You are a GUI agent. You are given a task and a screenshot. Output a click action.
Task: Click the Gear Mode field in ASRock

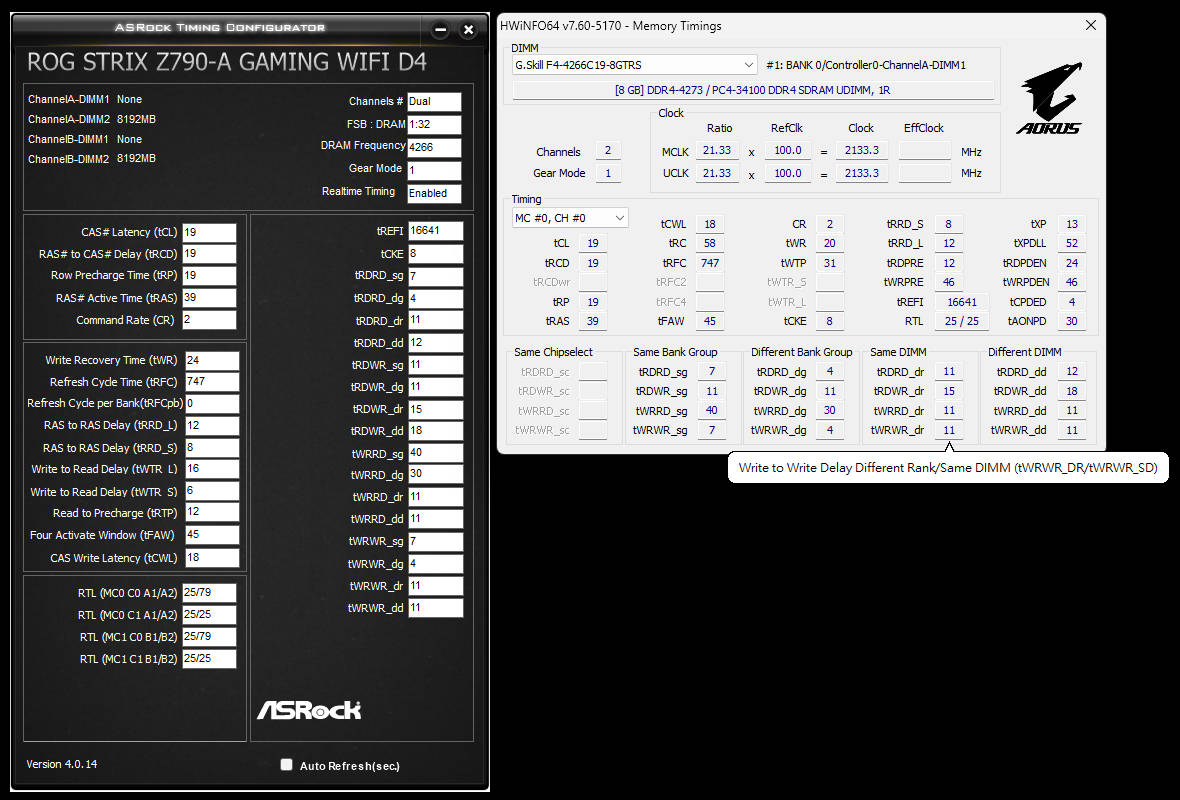coord(434,171)
